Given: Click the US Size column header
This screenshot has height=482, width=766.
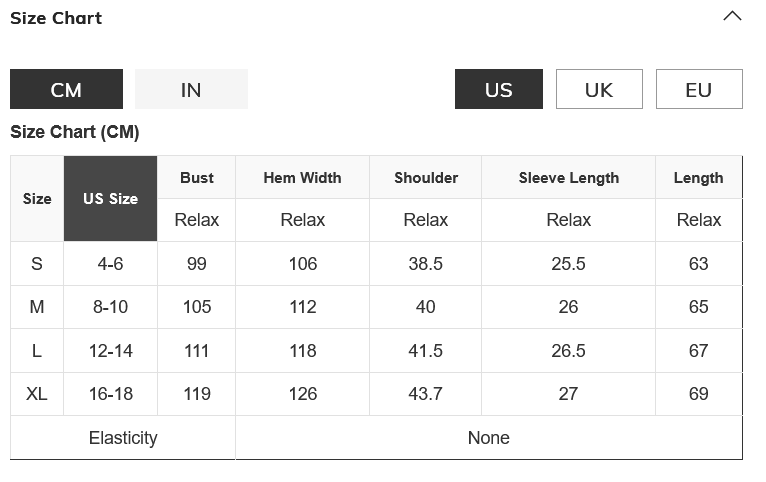Looking at the screenshot, I should coord(110,199).
